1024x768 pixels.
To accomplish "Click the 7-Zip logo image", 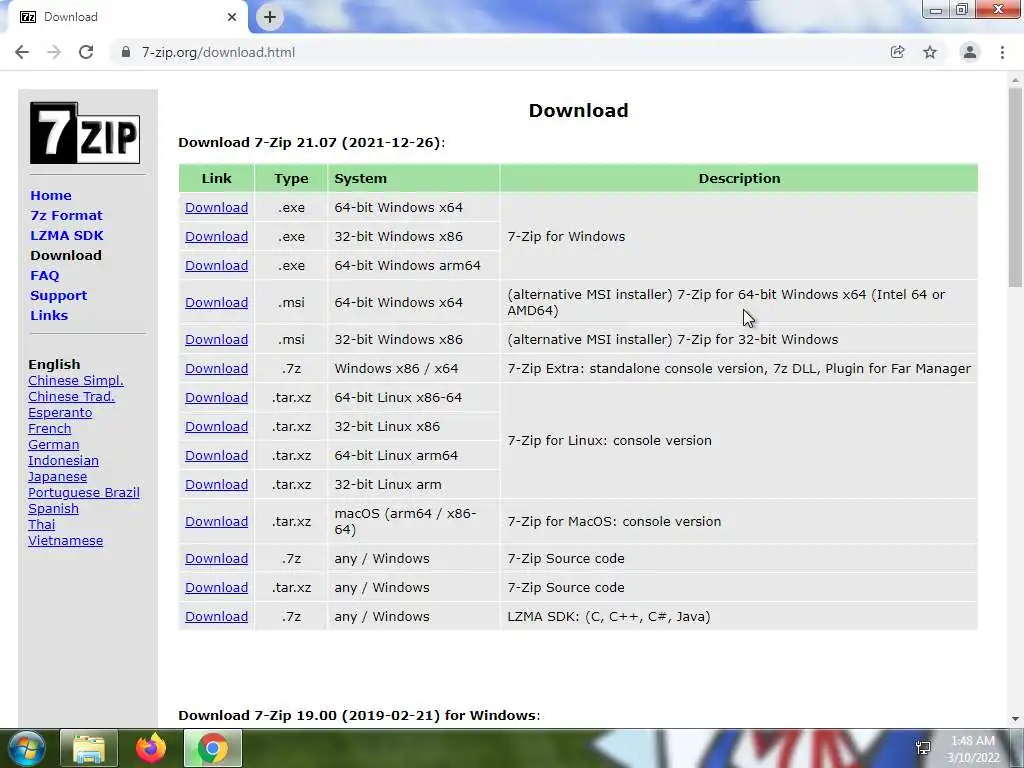I will (85, 133).
